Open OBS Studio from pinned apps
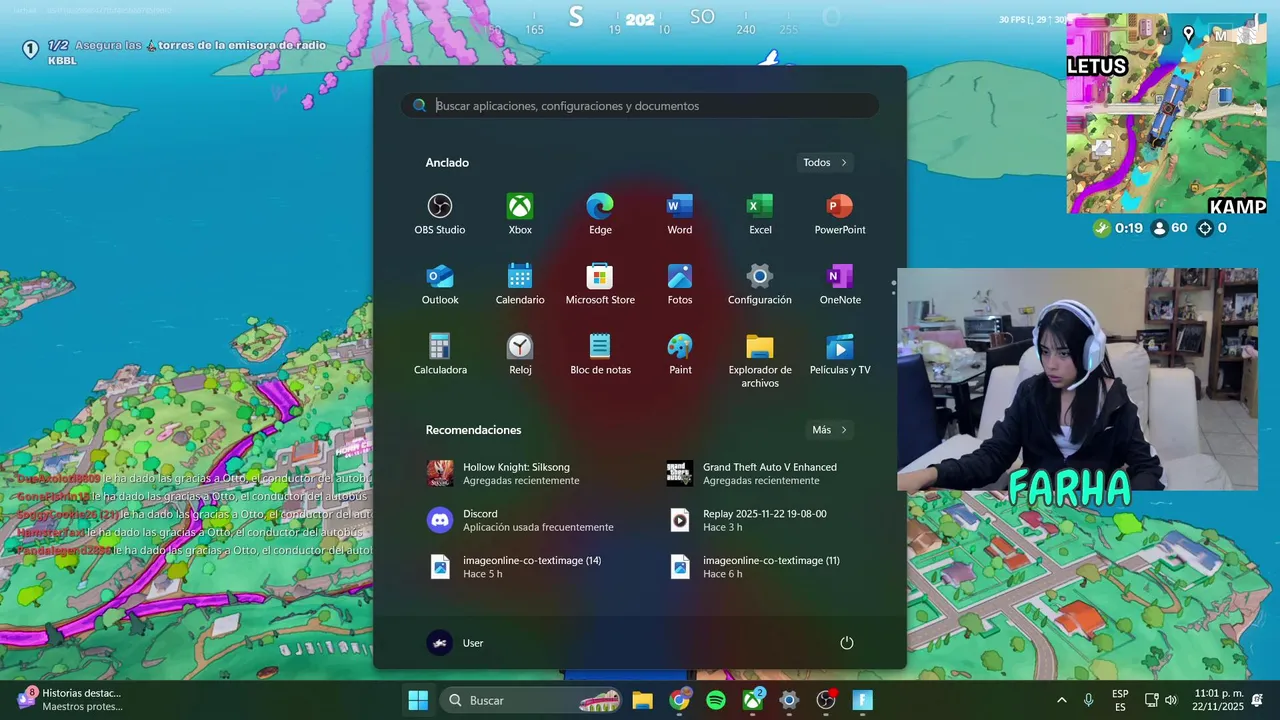 [x=440, y=215]
